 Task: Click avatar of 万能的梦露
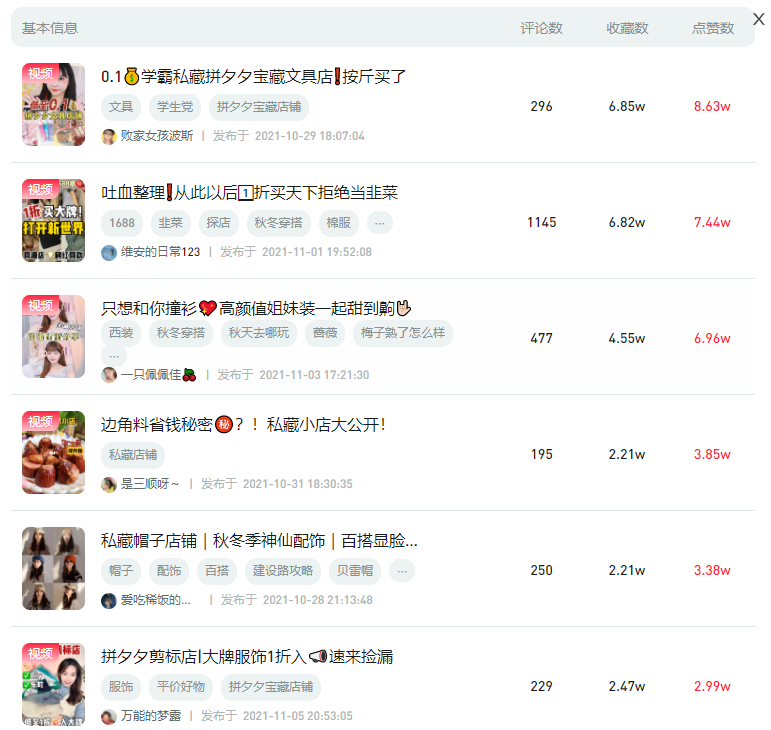[x=109, y=716]
